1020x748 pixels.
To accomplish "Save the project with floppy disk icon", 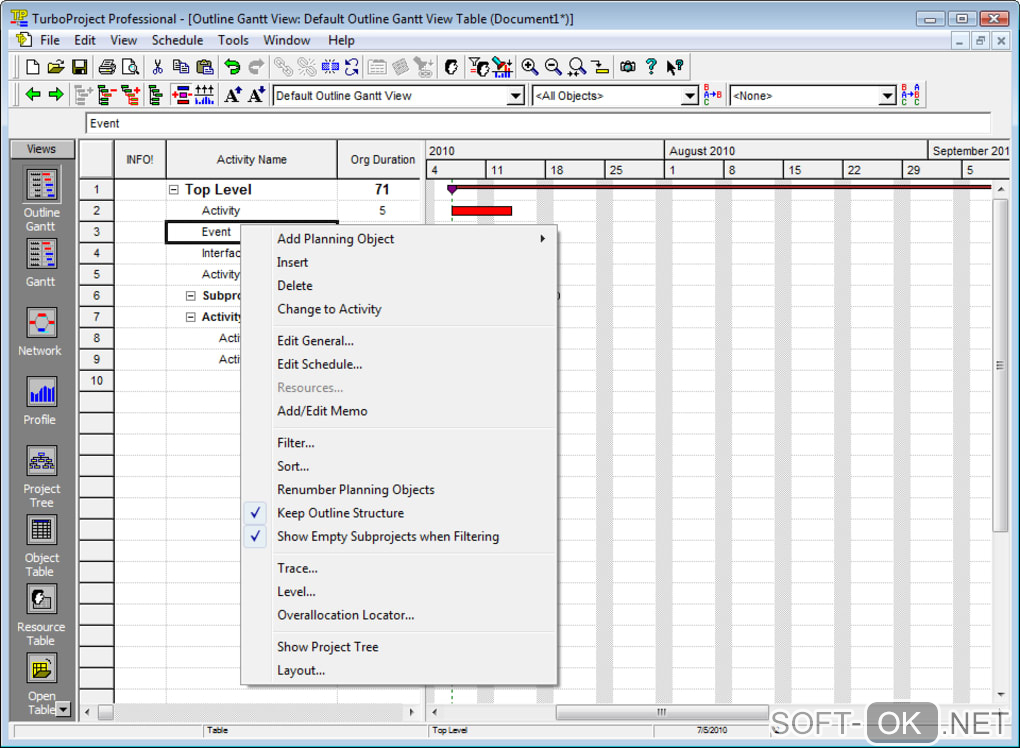I will (x=79, y=66).
